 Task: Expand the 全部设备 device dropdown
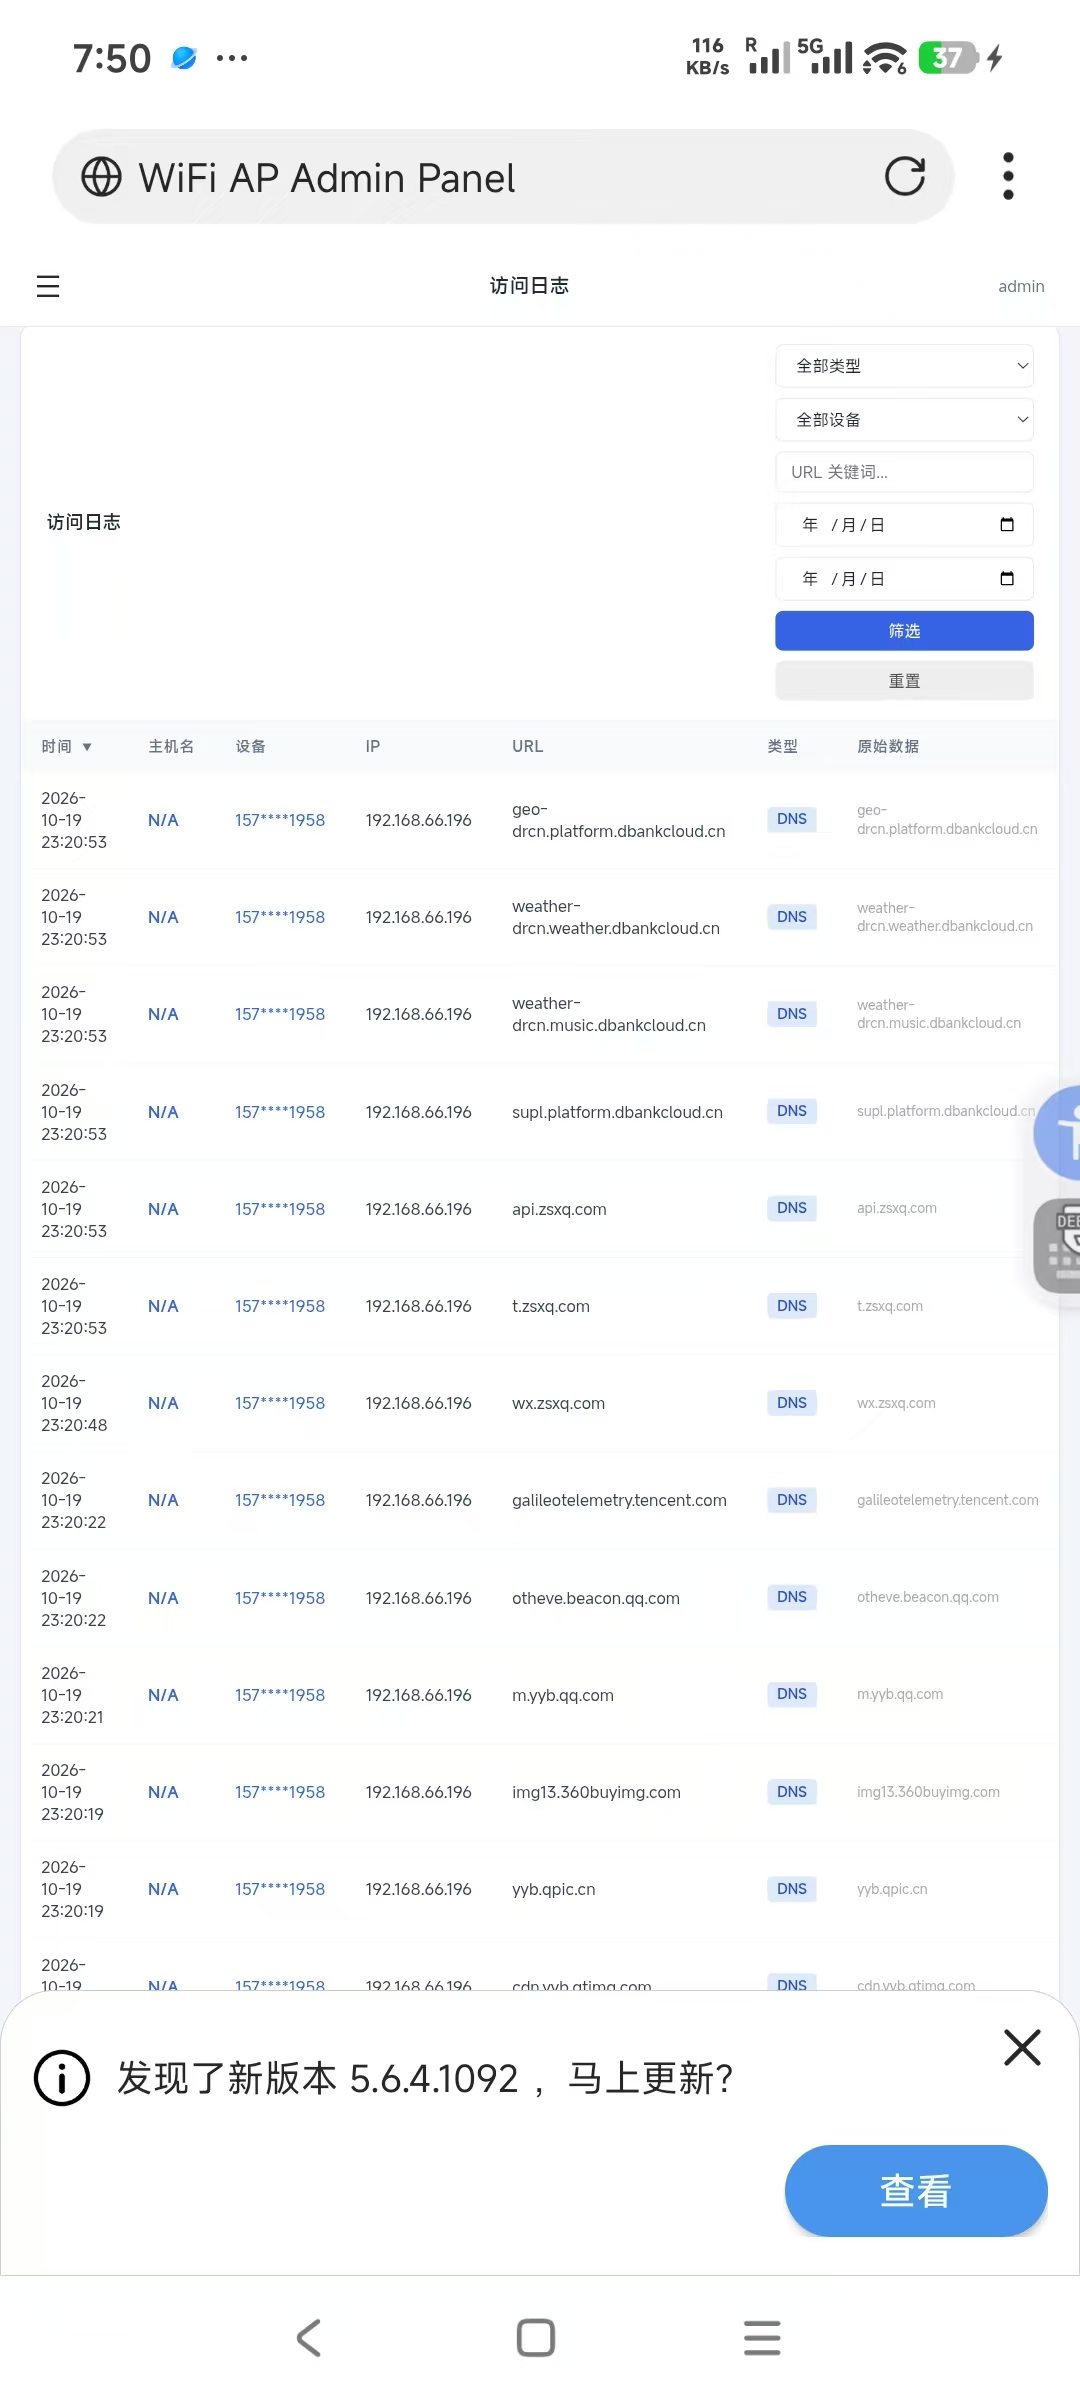click(x=904, y=420)
